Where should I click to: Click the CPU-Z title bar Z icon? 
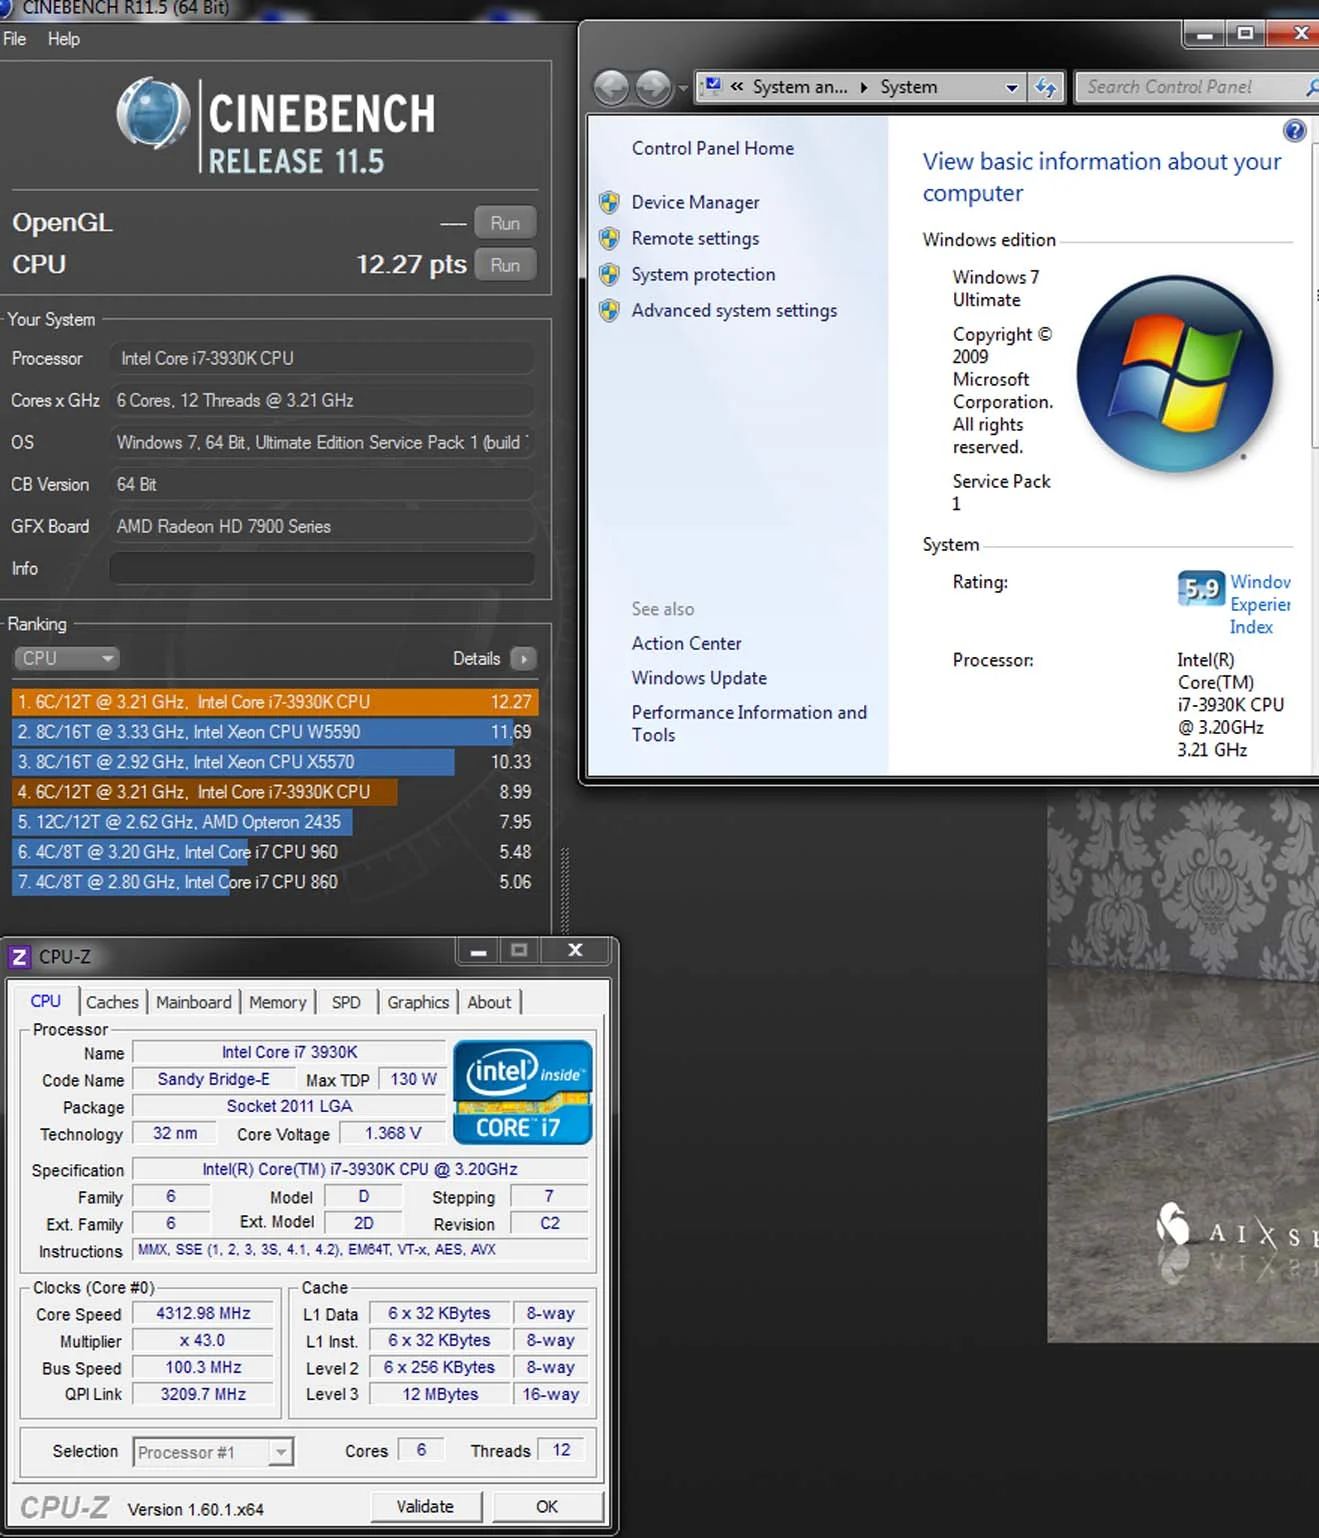pos(19,957)
